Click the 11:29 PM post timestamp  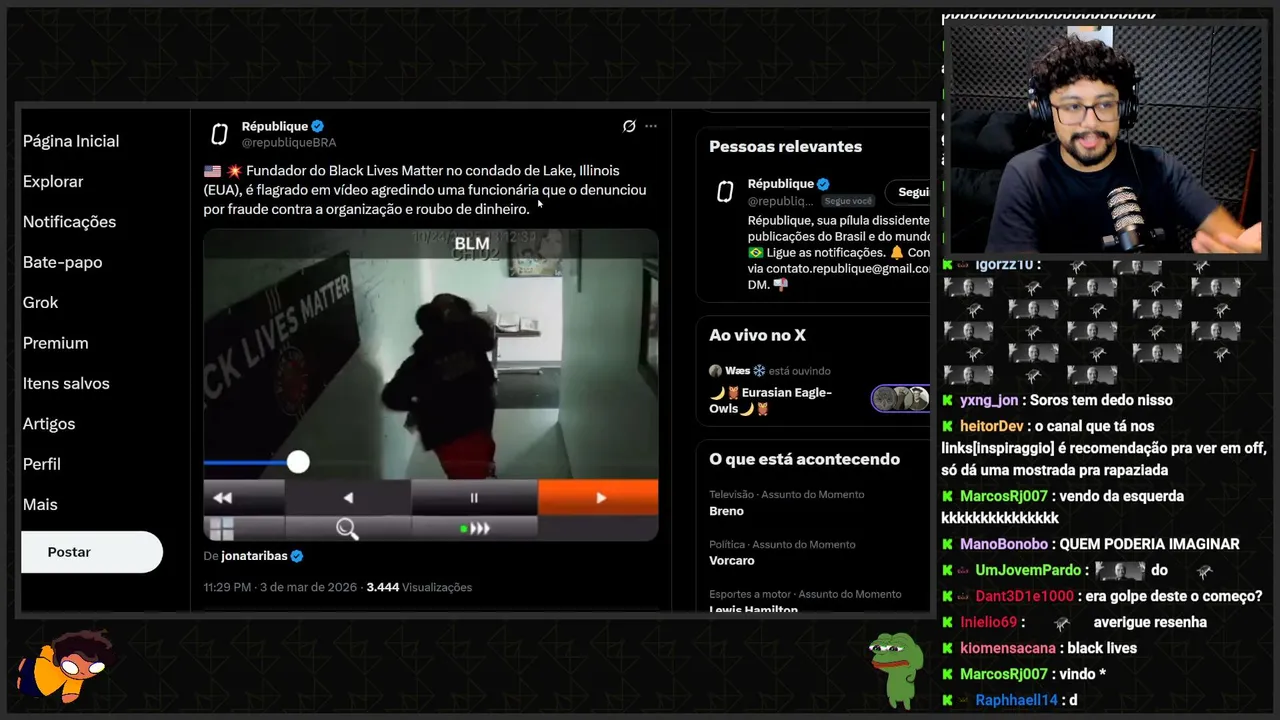click(228, 587)
